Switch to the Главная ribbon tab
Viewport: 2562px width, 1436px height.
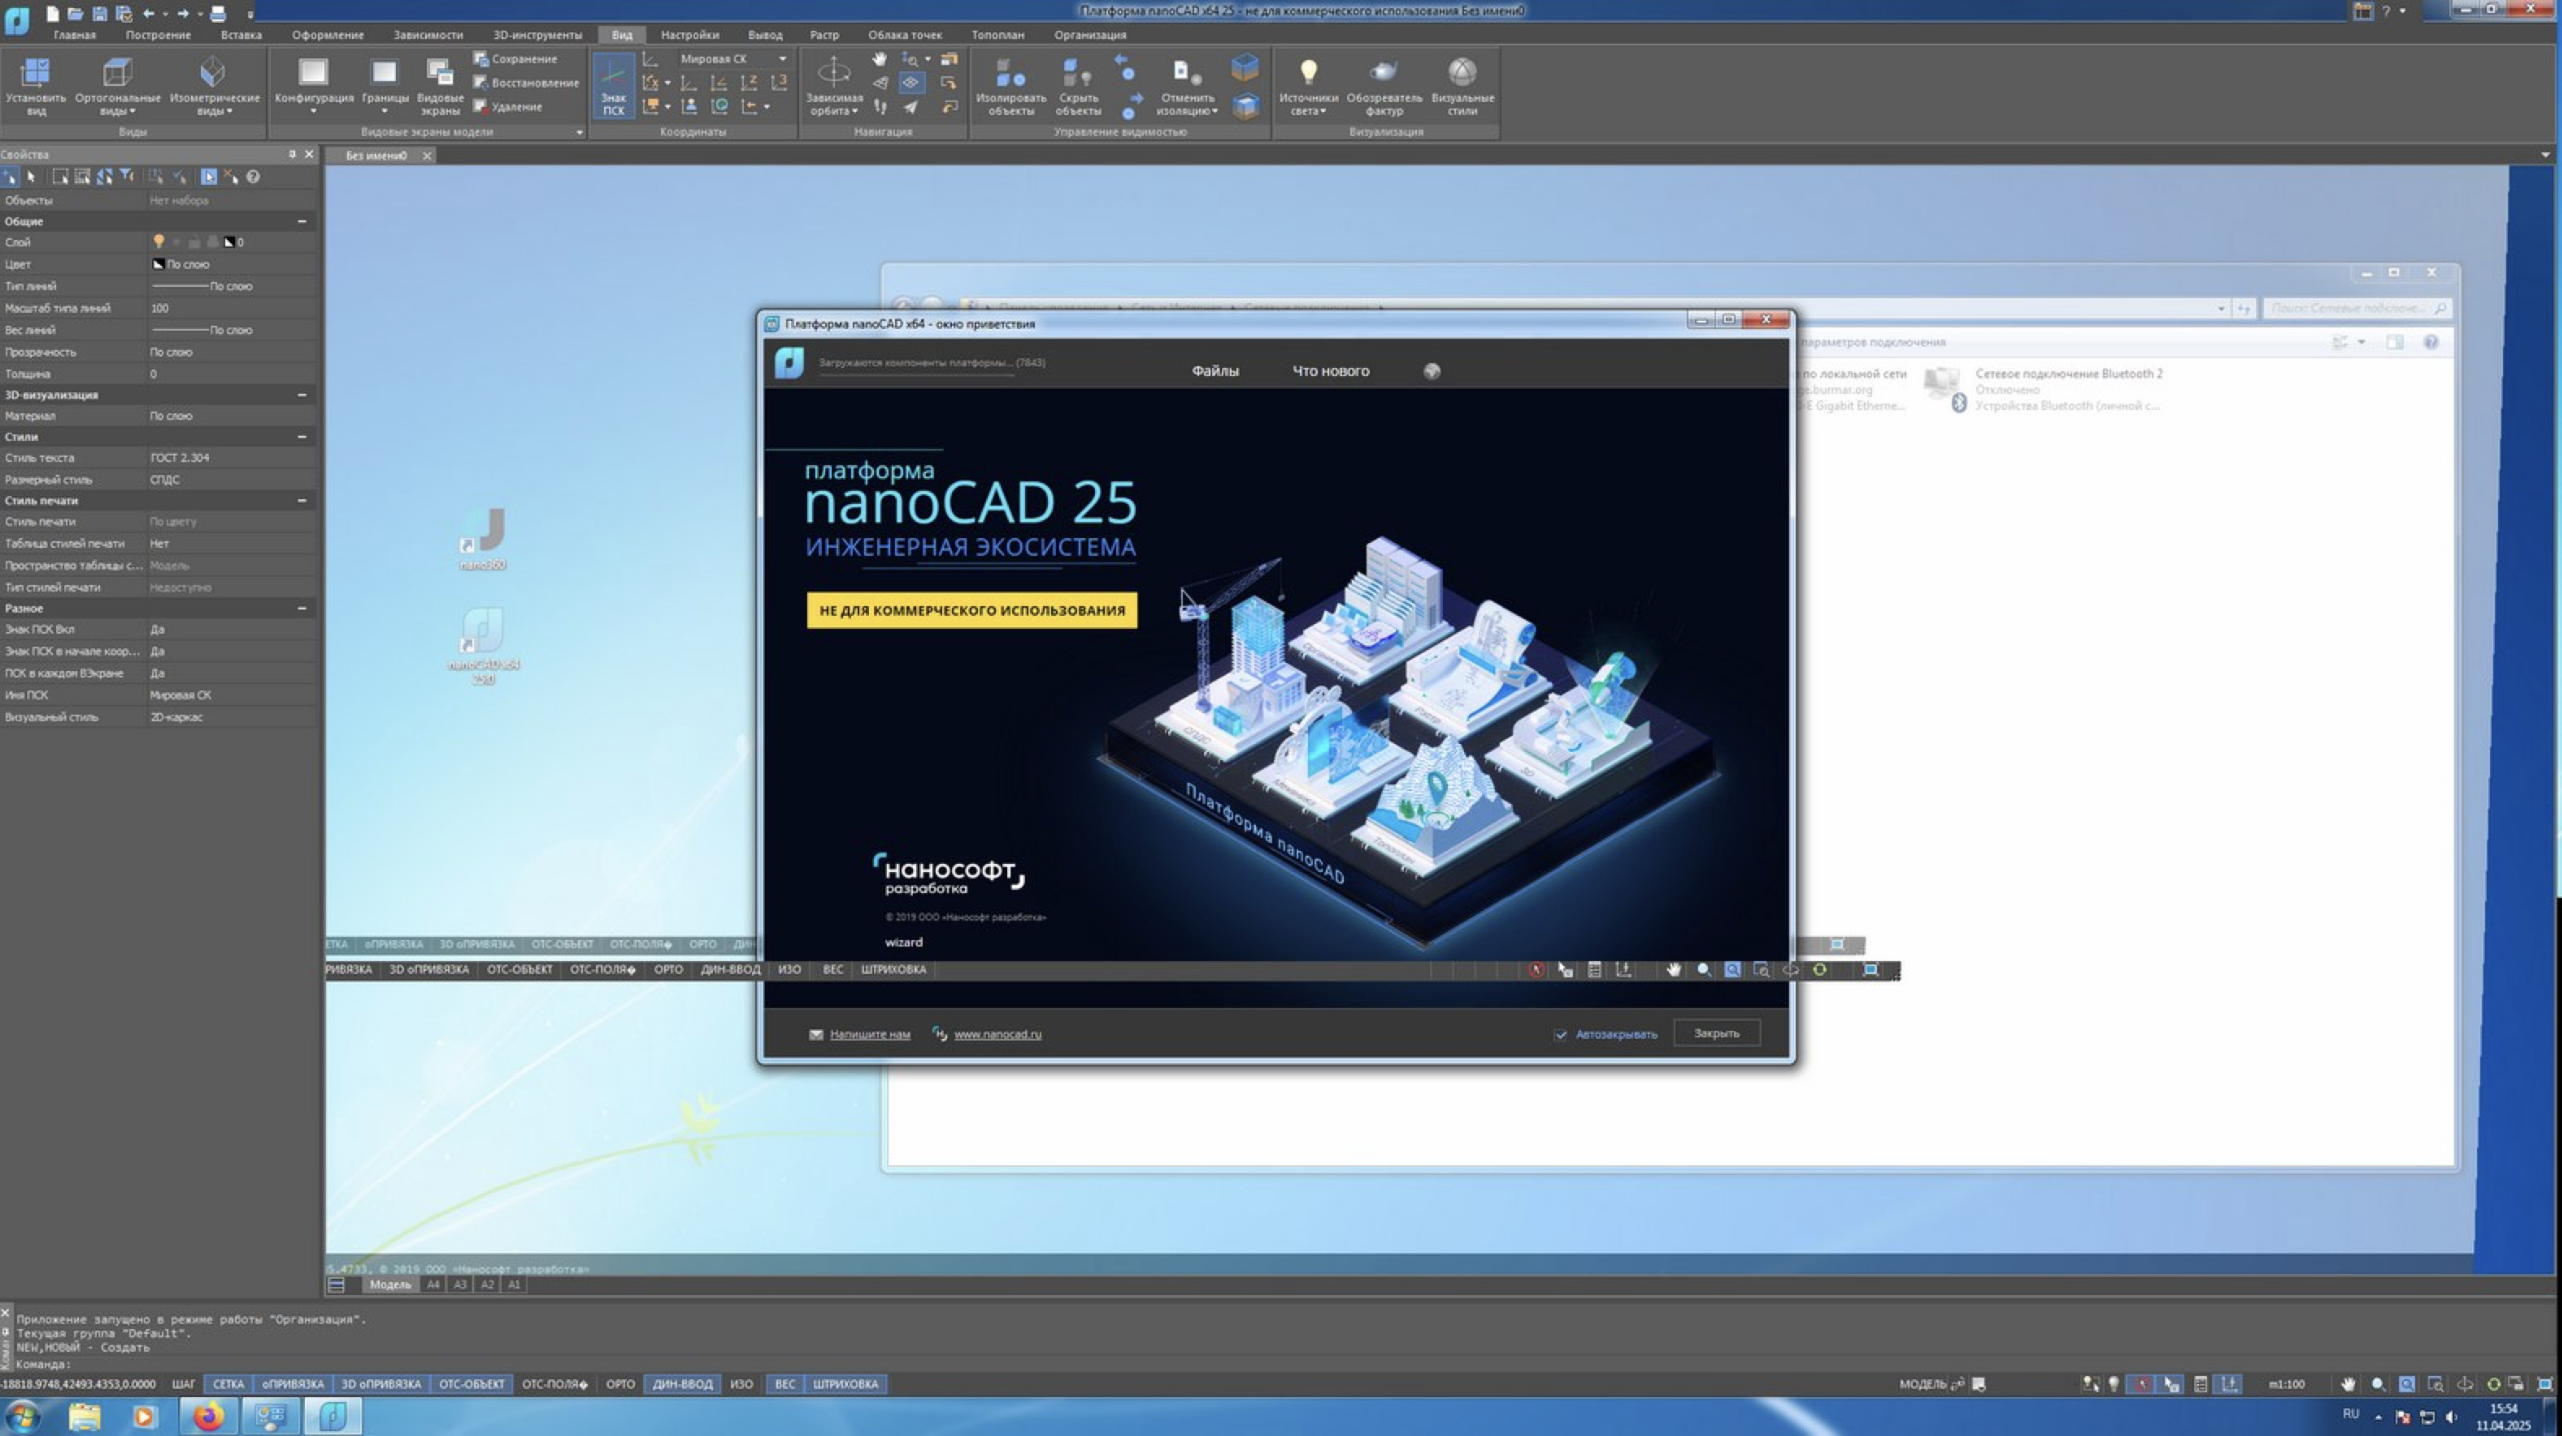pos(74,35)
